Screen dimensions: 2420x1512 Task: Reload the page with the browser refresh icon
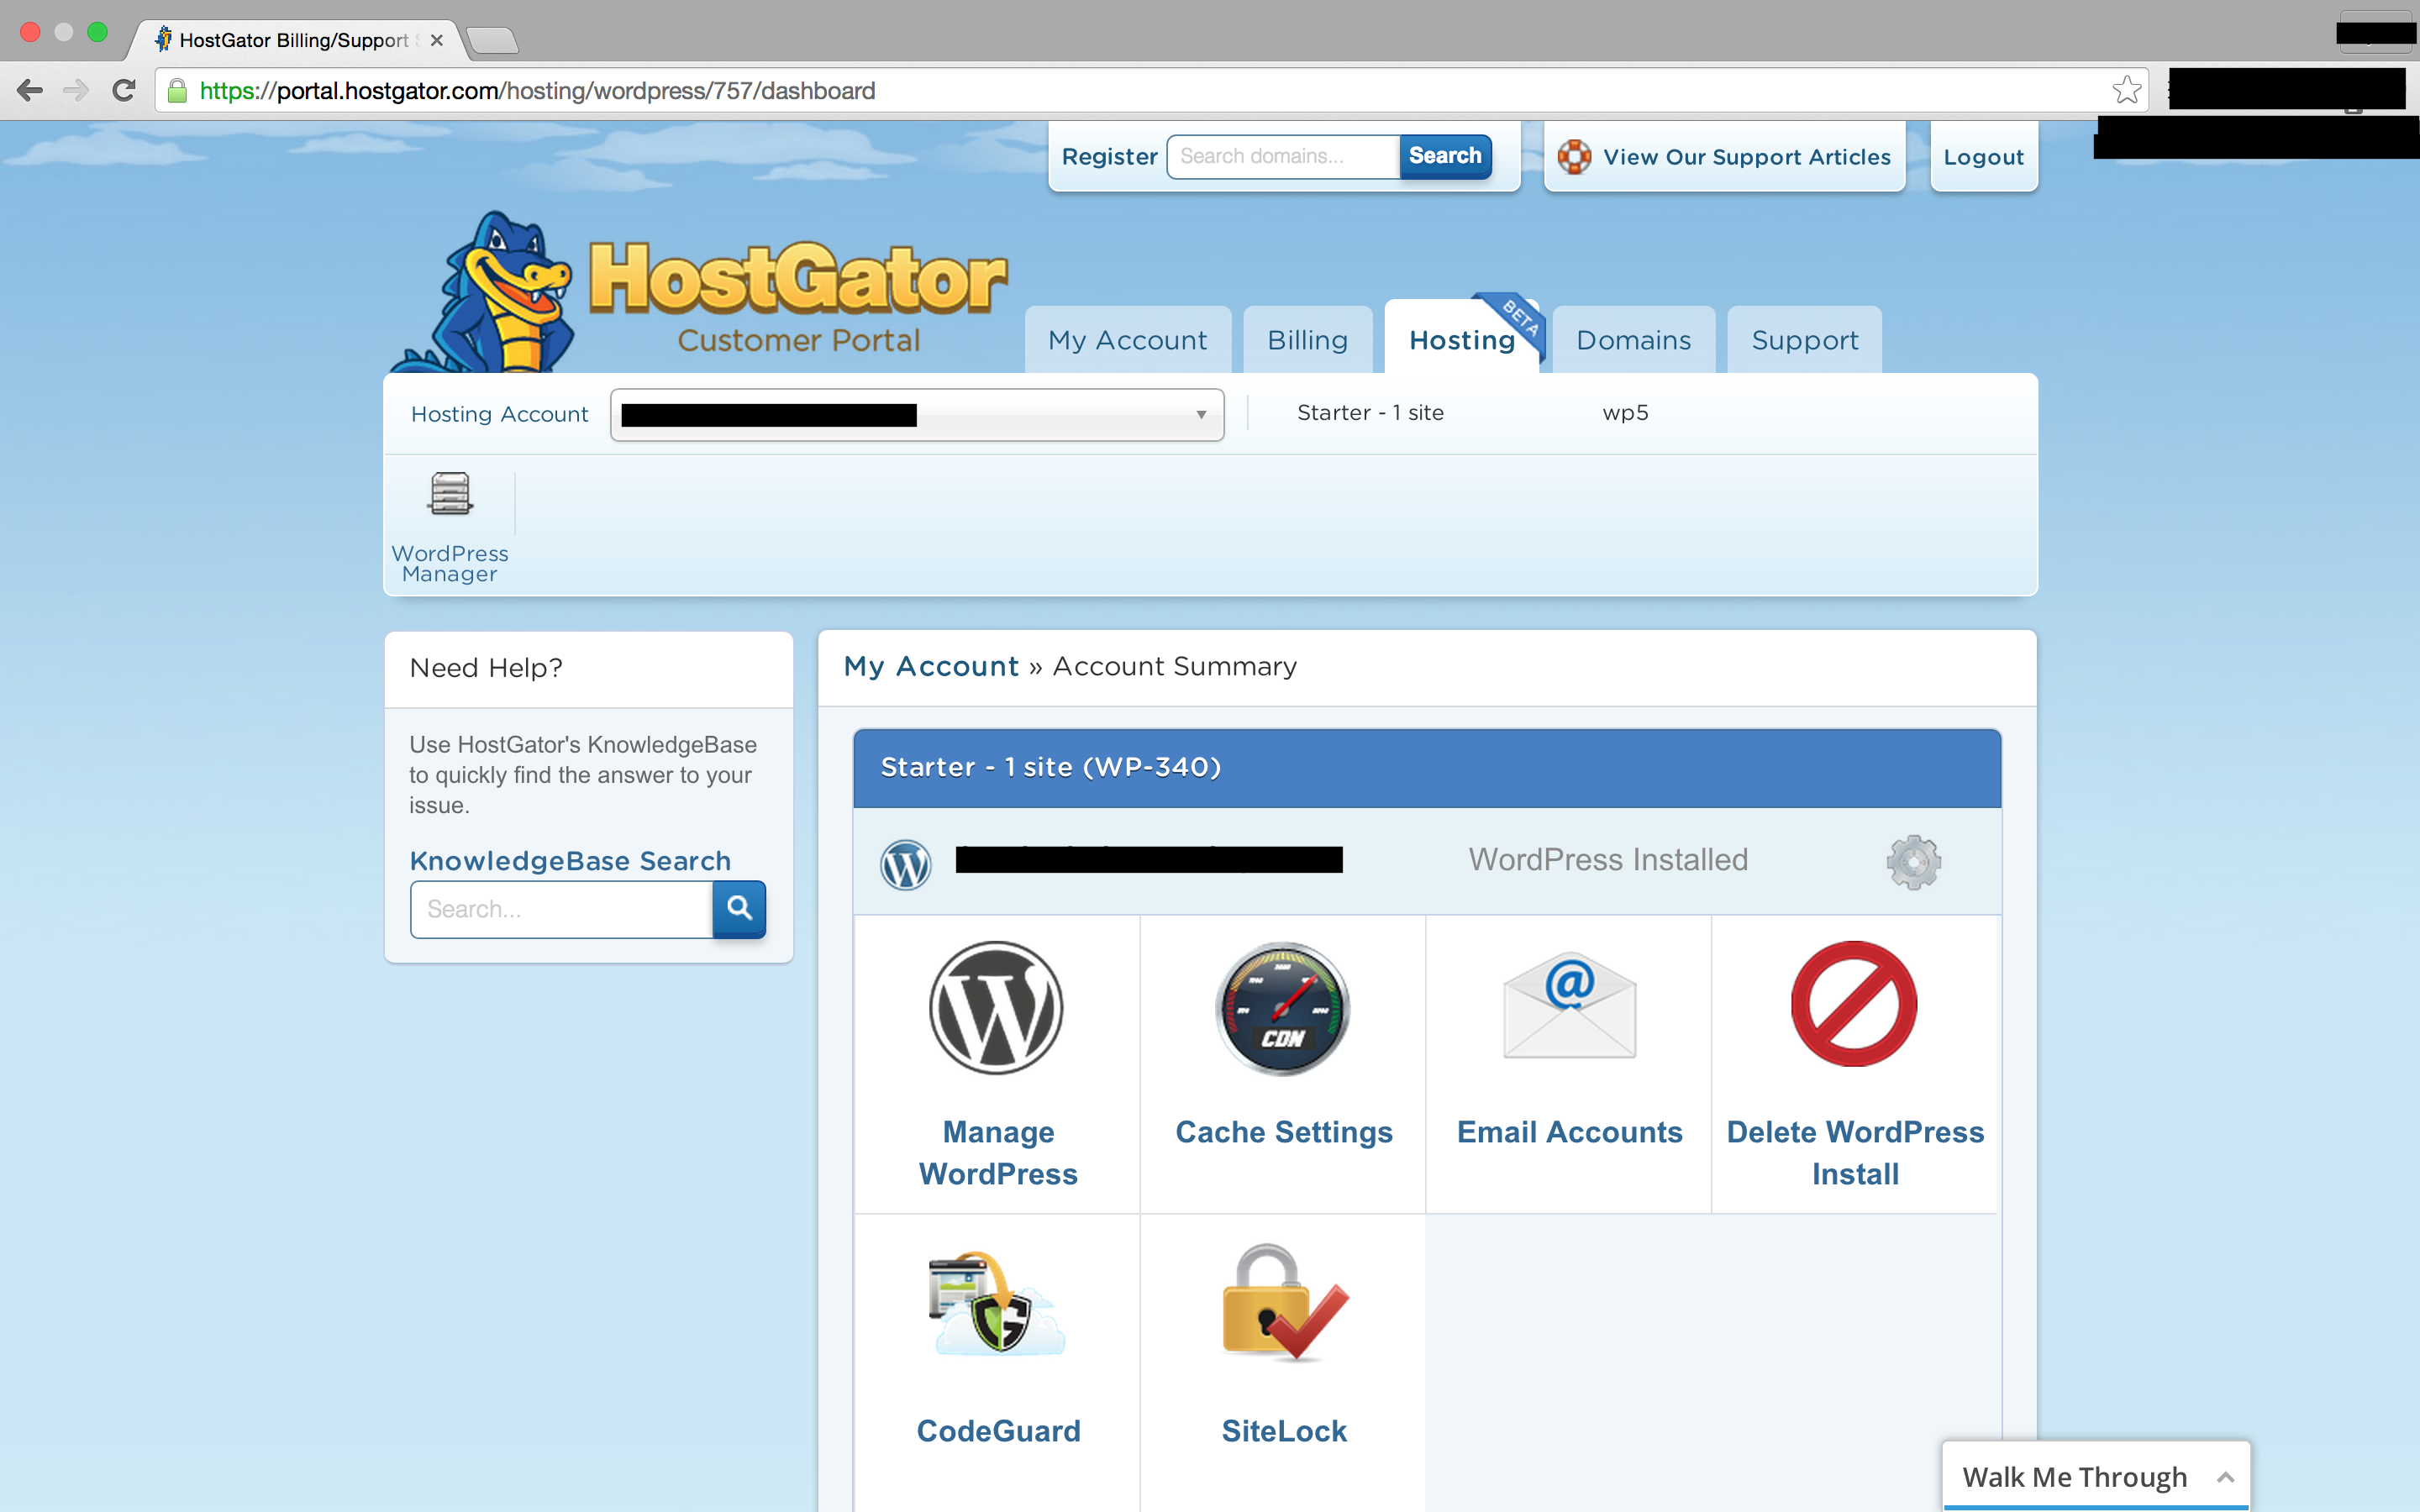point(124,90)
